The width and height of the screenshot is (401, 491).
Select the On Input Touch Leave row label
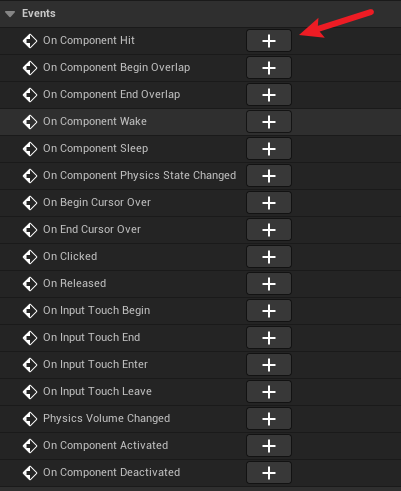coord(97,391)
